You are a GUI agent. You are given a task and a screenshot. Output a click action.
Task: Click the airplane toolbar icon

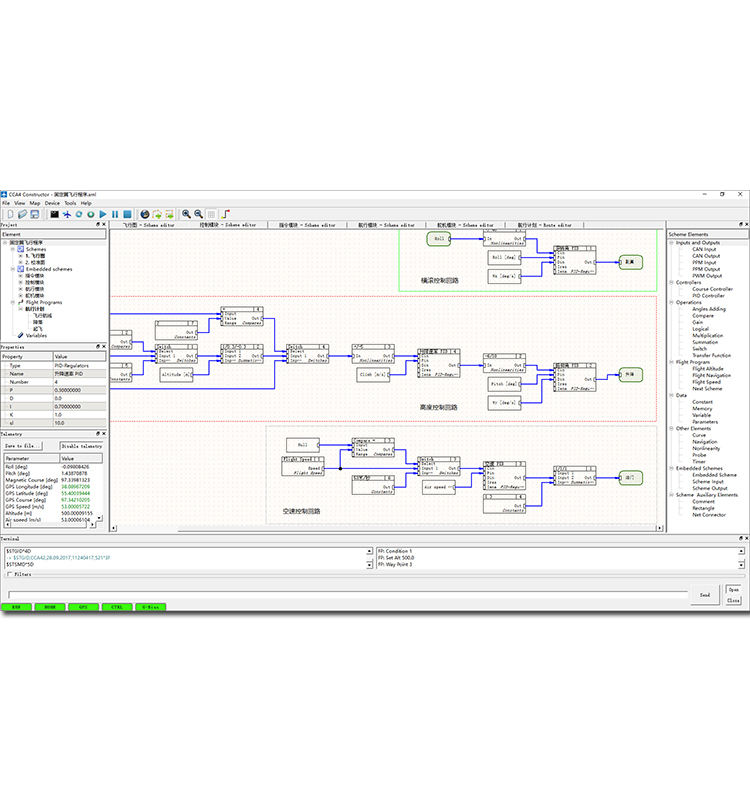pos(66,214)
